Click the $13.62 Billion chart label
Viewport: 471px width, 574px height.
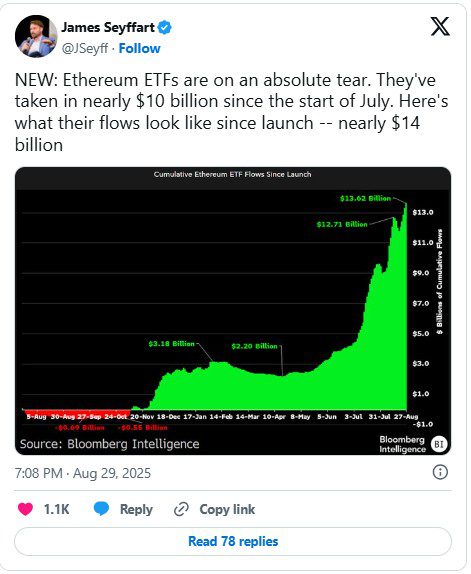coord(365,198)
